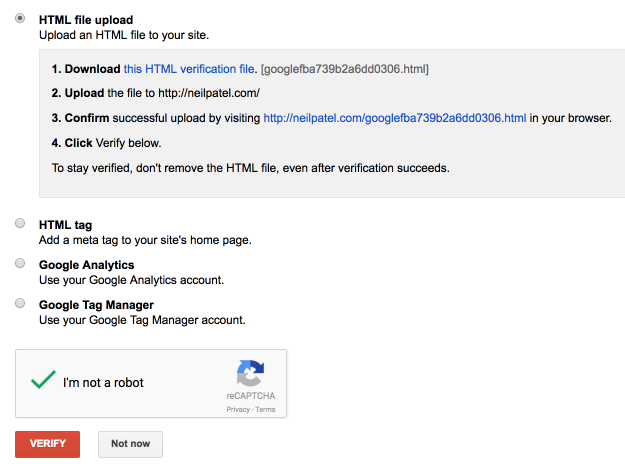Click "Use your Google Analytics account" description
This screenshot has width=625, height=472.
pos(131,280)
